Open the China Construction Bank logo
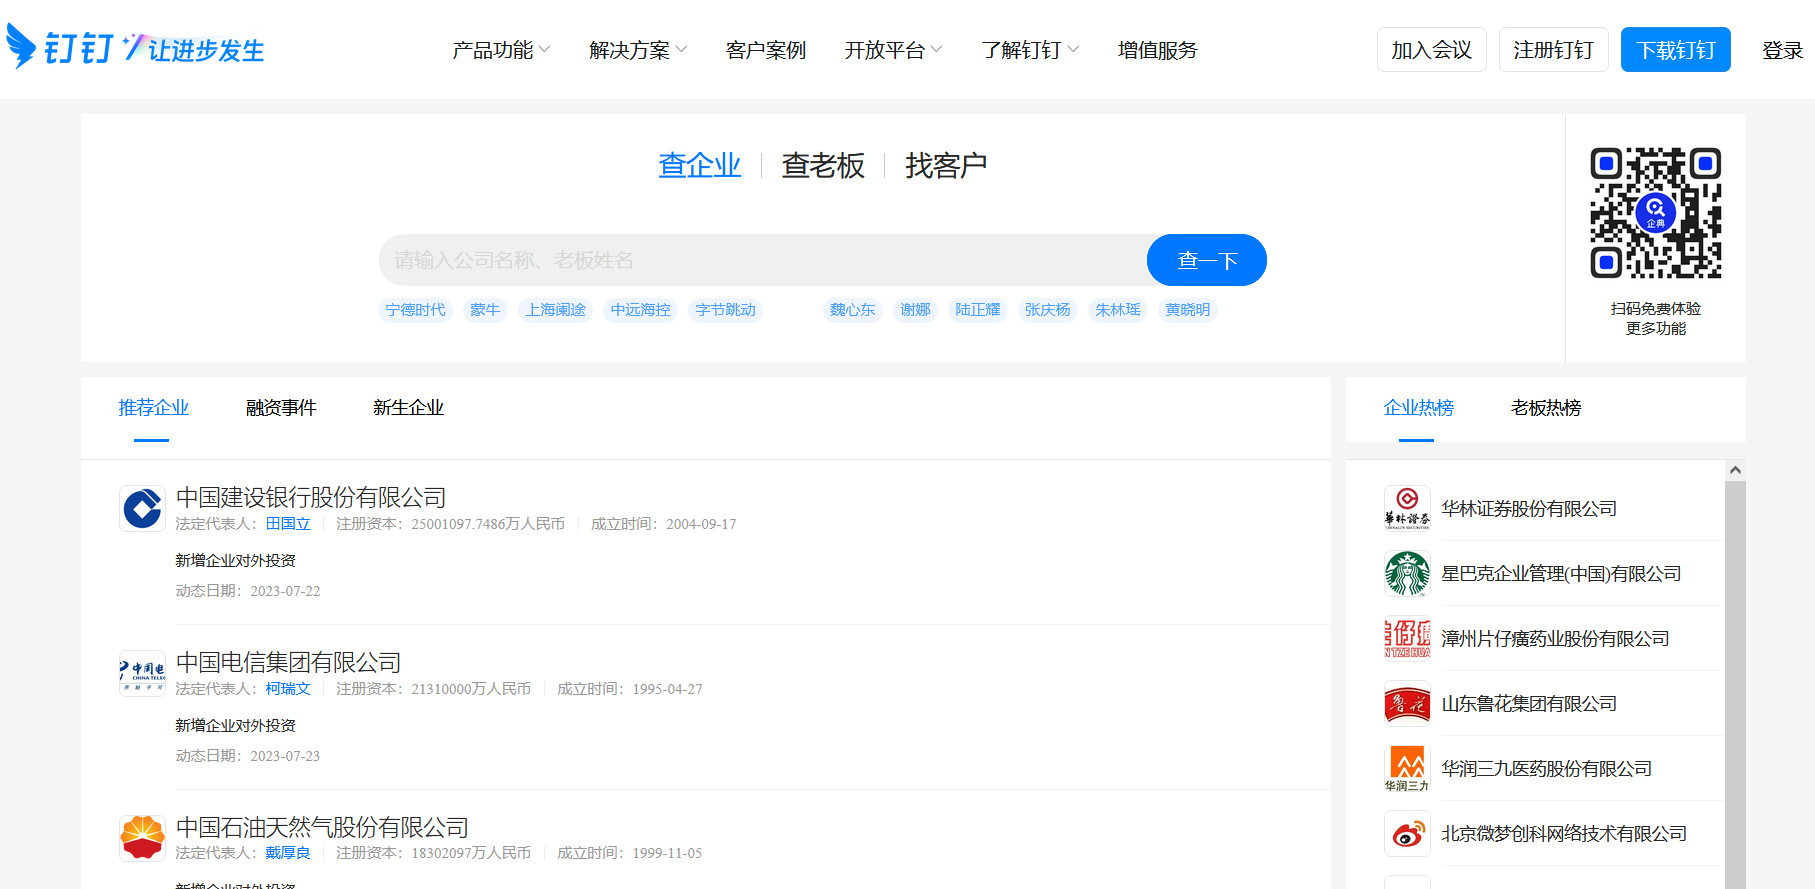The width and height of the screenshot is (1815, 889). tap(142, 508)
